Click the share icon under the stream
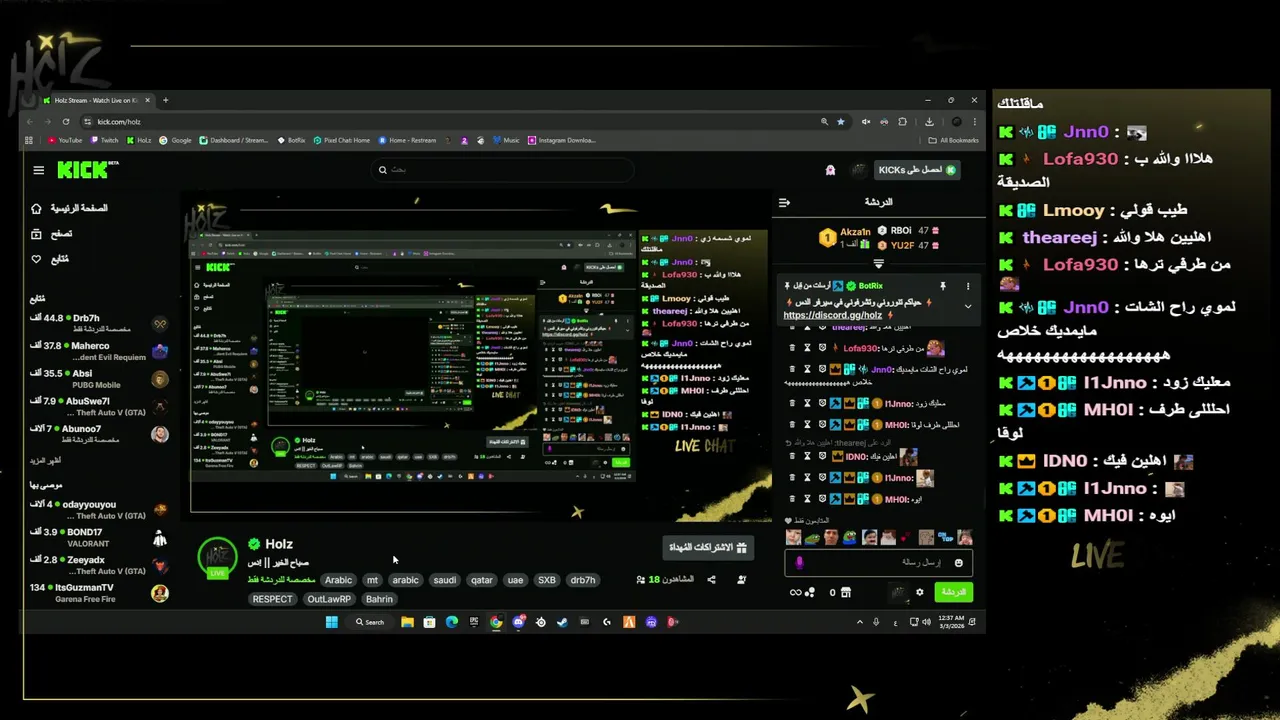Viewport: 1280px width, 720px height. [x=711, y=580]
